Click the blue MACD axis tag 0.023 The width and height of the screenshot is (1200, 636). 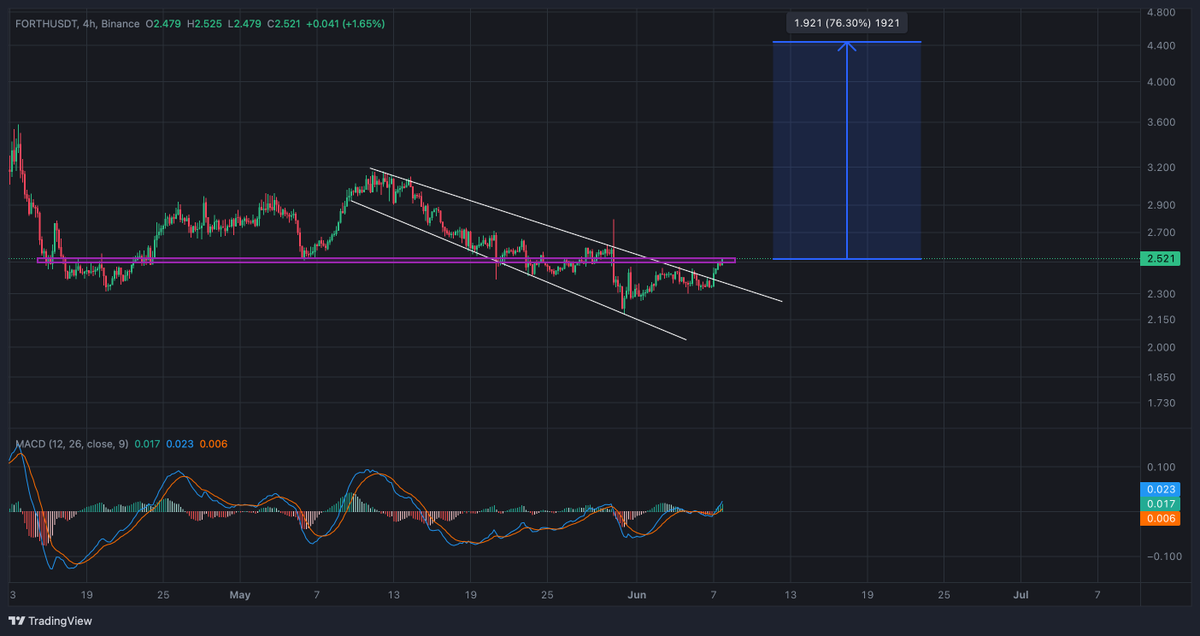pos(1160,490)
